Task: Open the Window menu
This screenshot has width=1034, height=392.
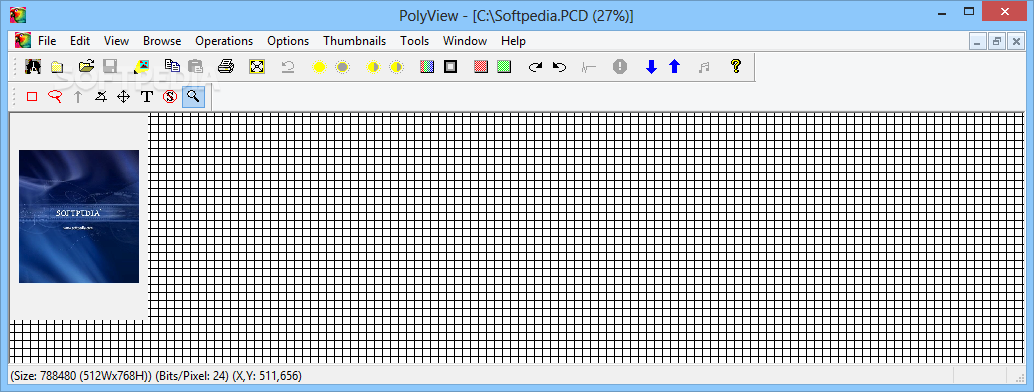Action: (x=465, y=41)
